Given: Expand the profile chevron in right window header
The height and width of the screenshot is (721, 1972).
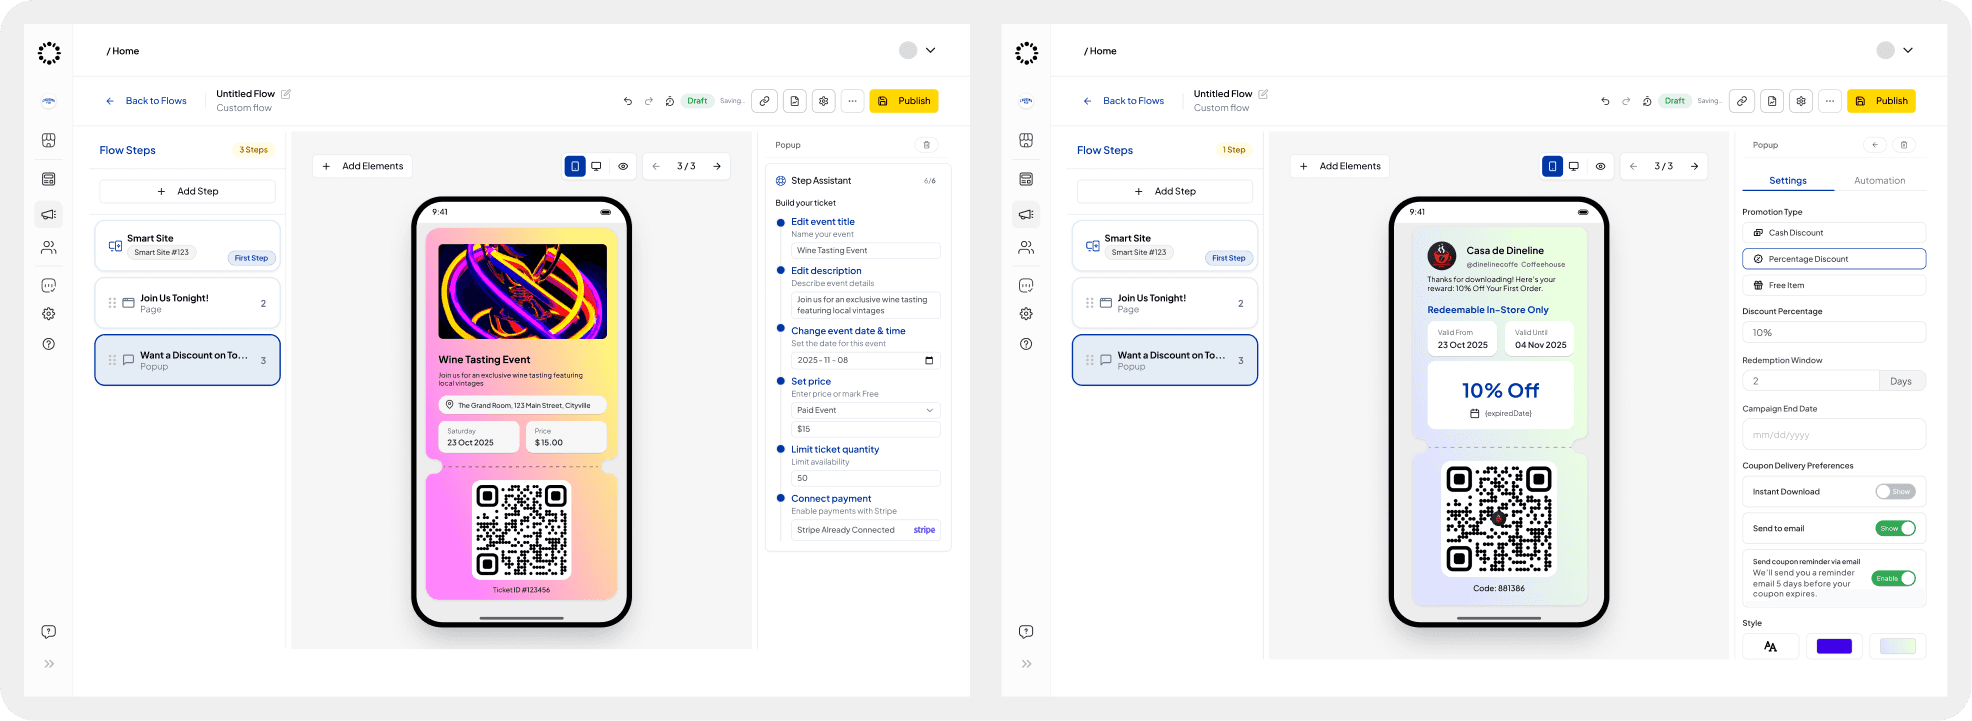Looking at the screenshot, I should tap(1908, 50).
